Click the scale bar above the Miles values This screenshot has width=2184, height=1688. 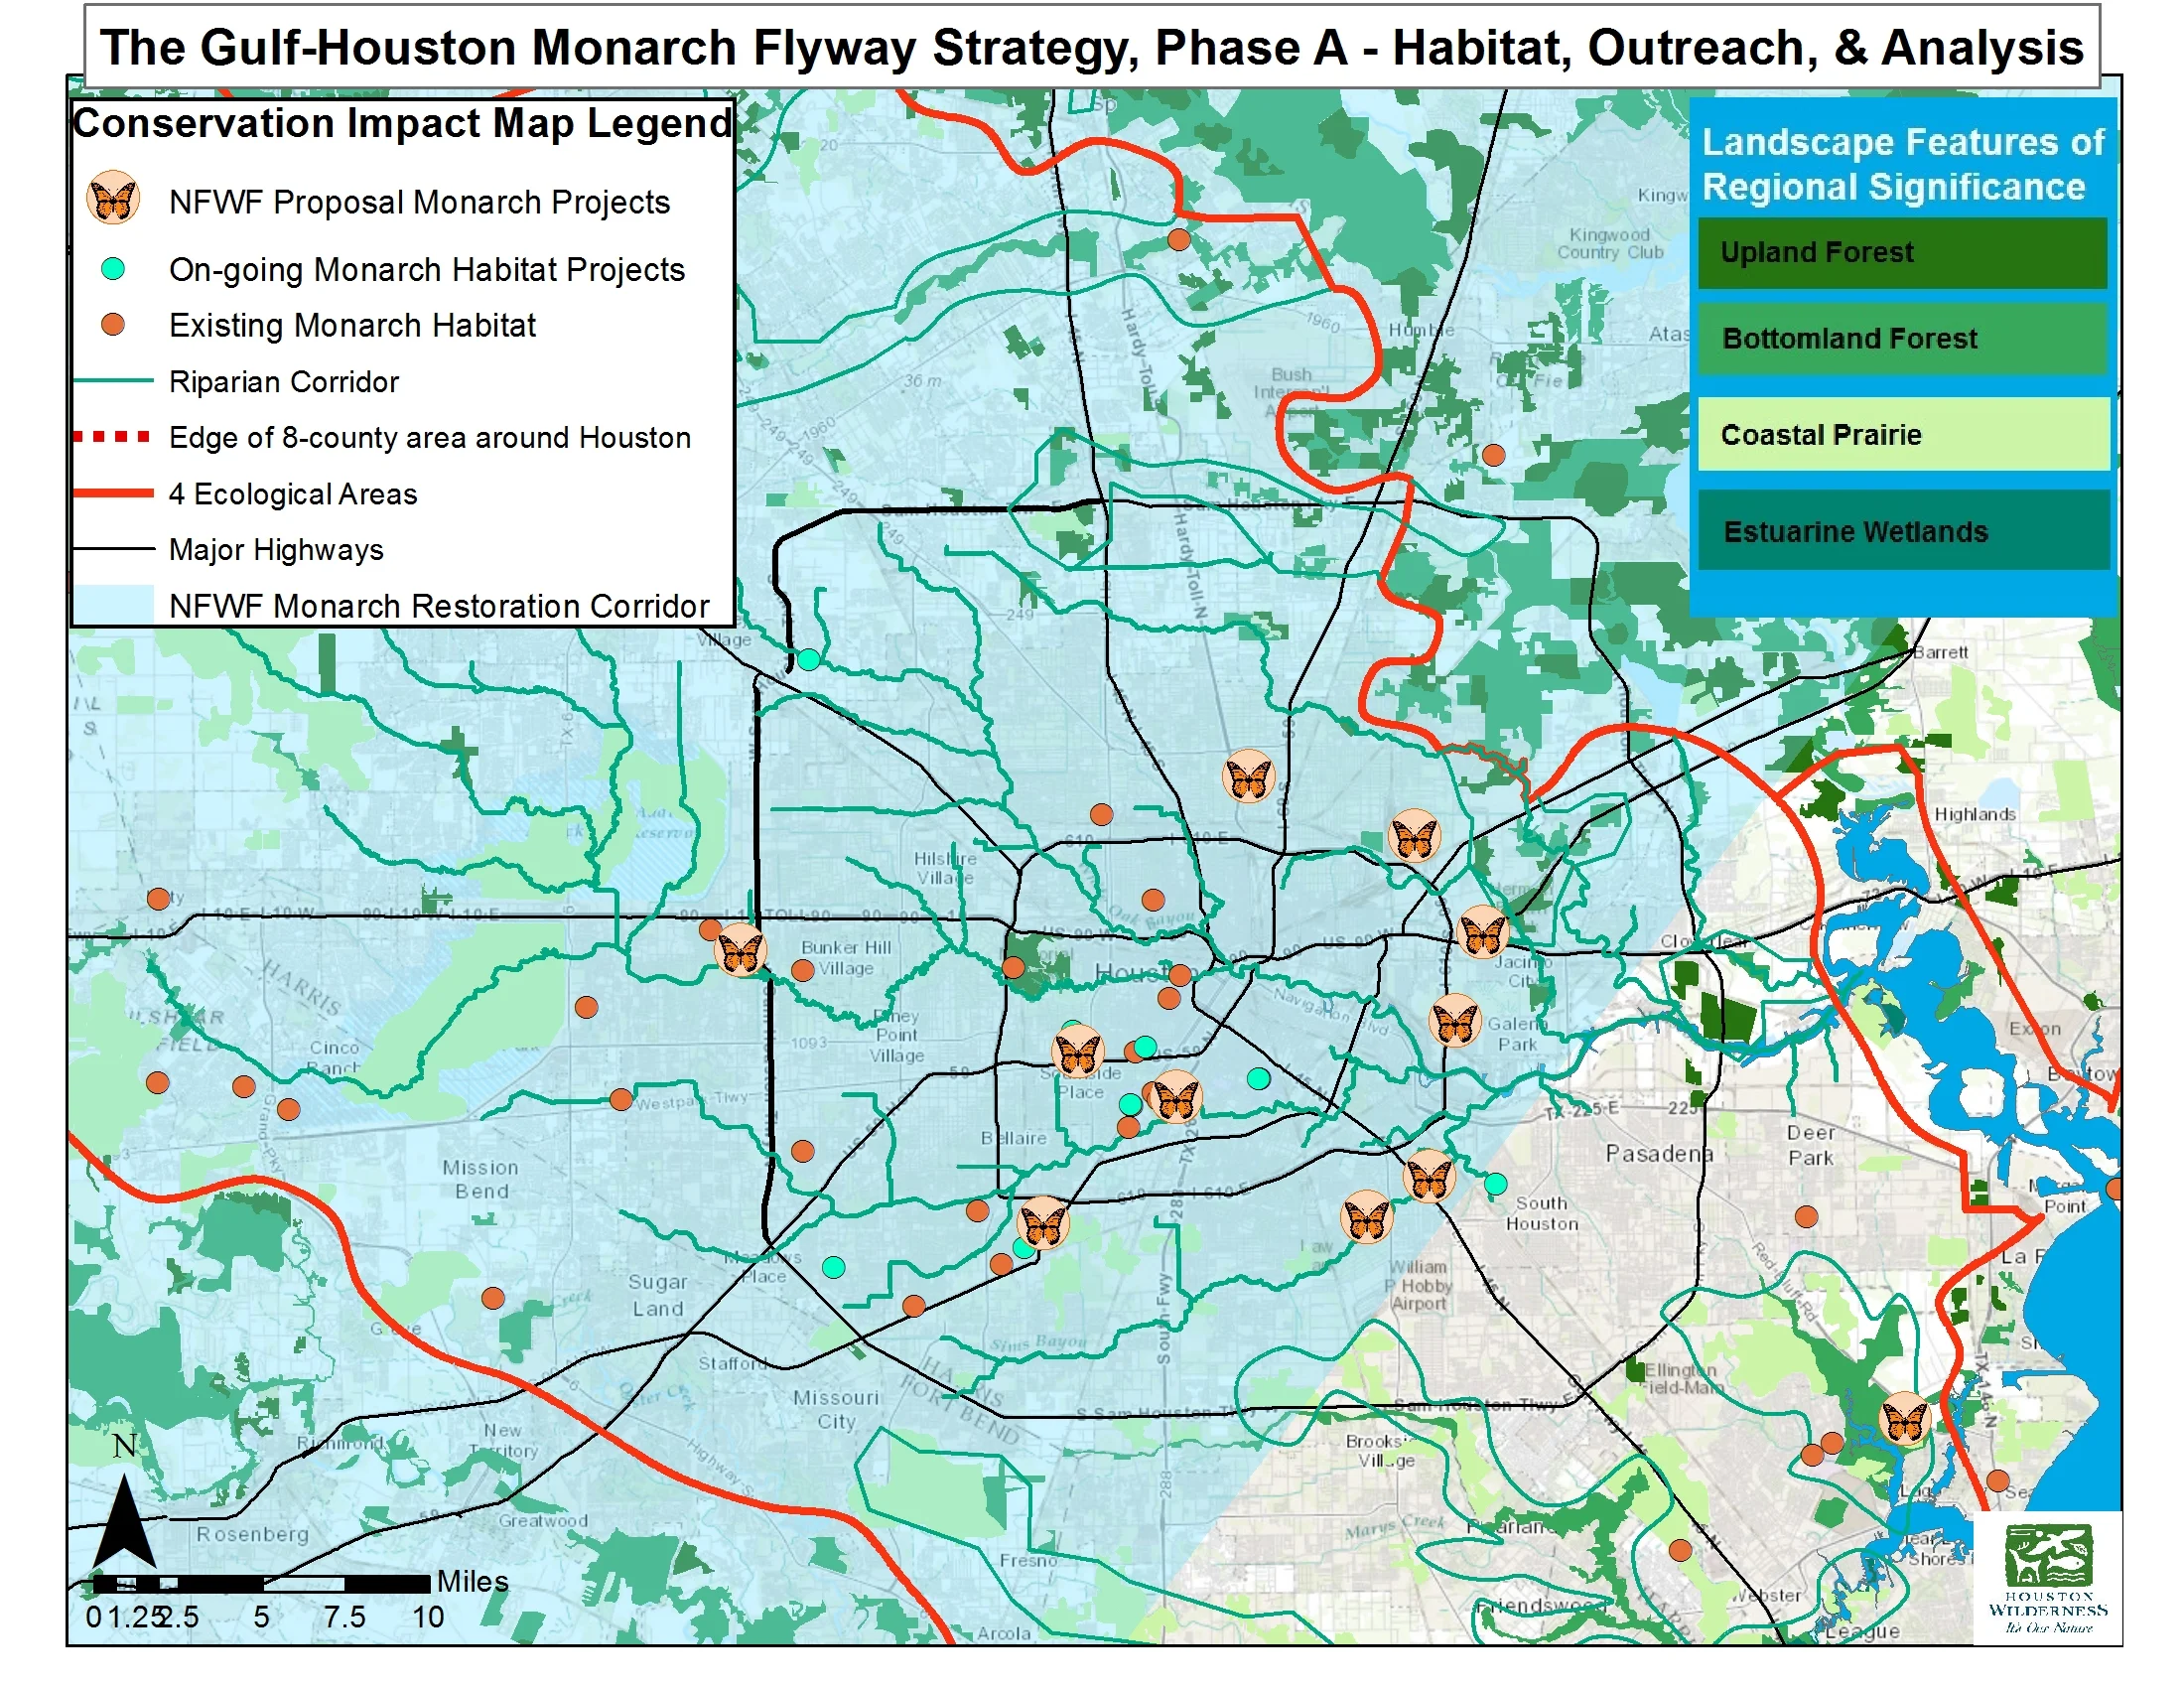262,1584
